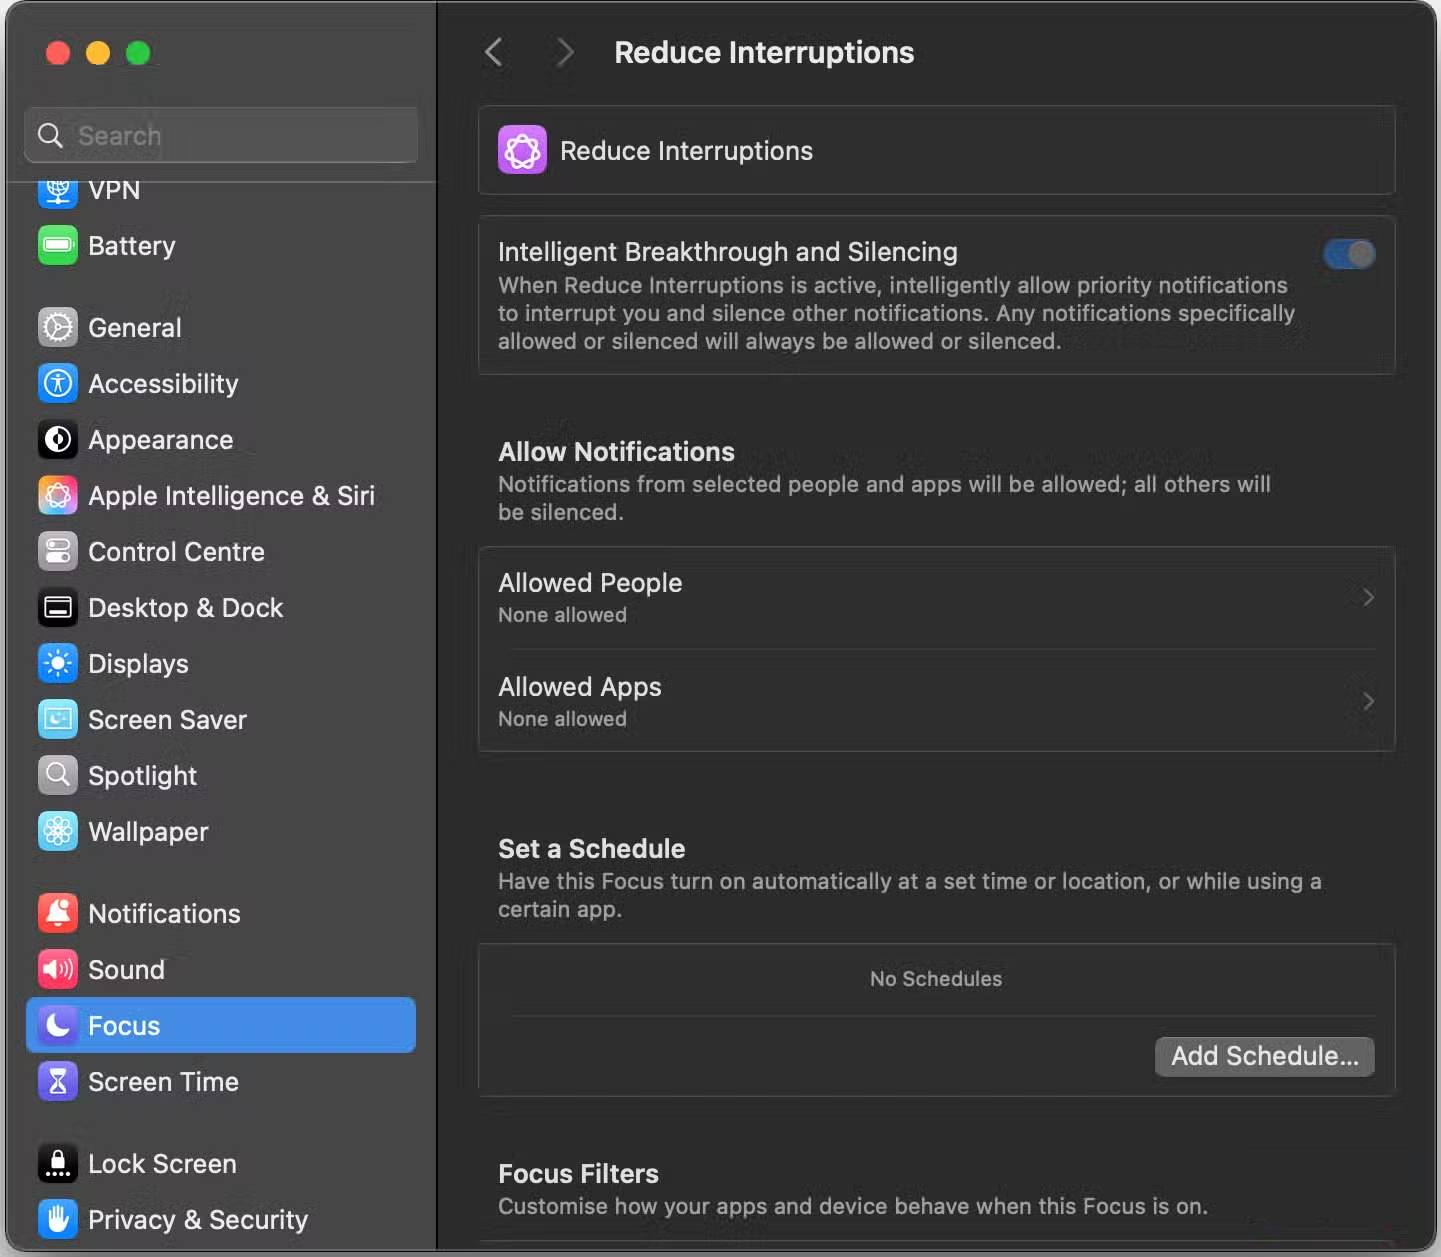
Task: Expand the Allowed People section
Action: [935, 597]
